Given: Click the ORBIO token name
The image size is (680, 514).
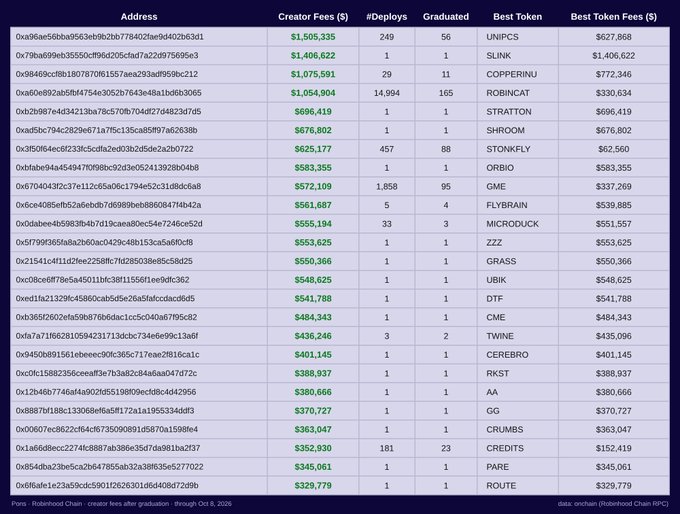Looking at the screenshot, I should (500, 167).
